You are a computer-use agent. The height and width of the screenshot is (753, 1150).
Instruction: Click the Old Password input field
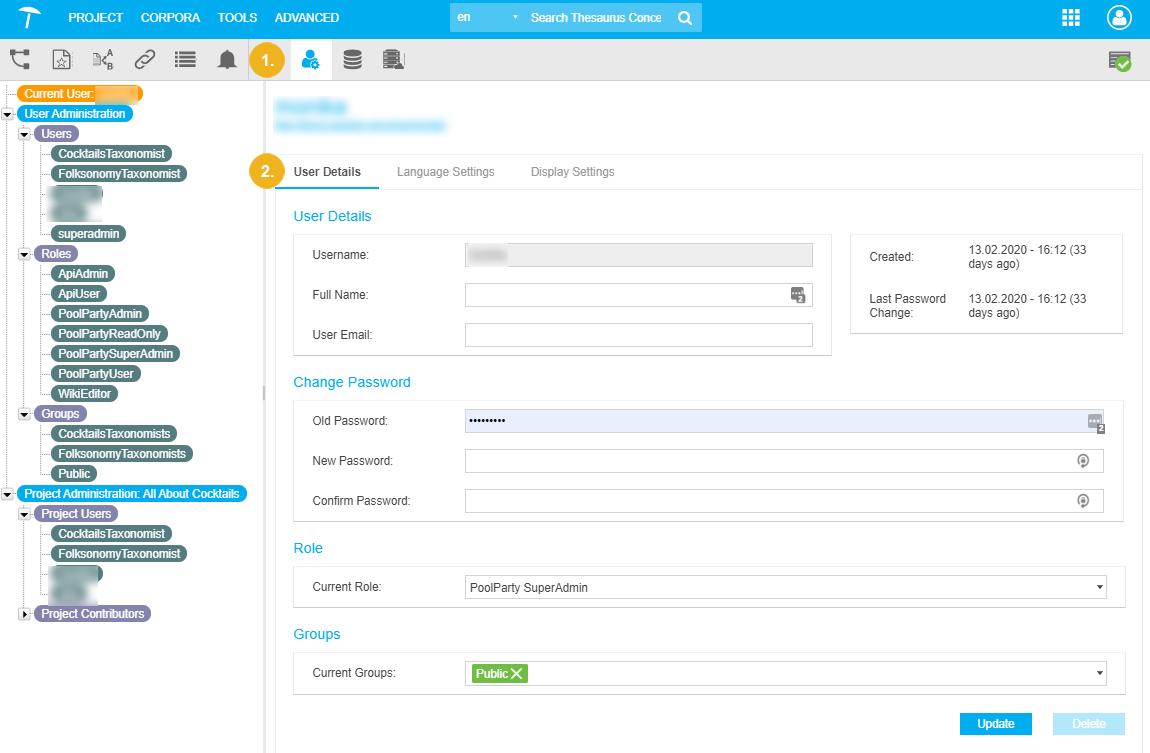pos(784,421)
